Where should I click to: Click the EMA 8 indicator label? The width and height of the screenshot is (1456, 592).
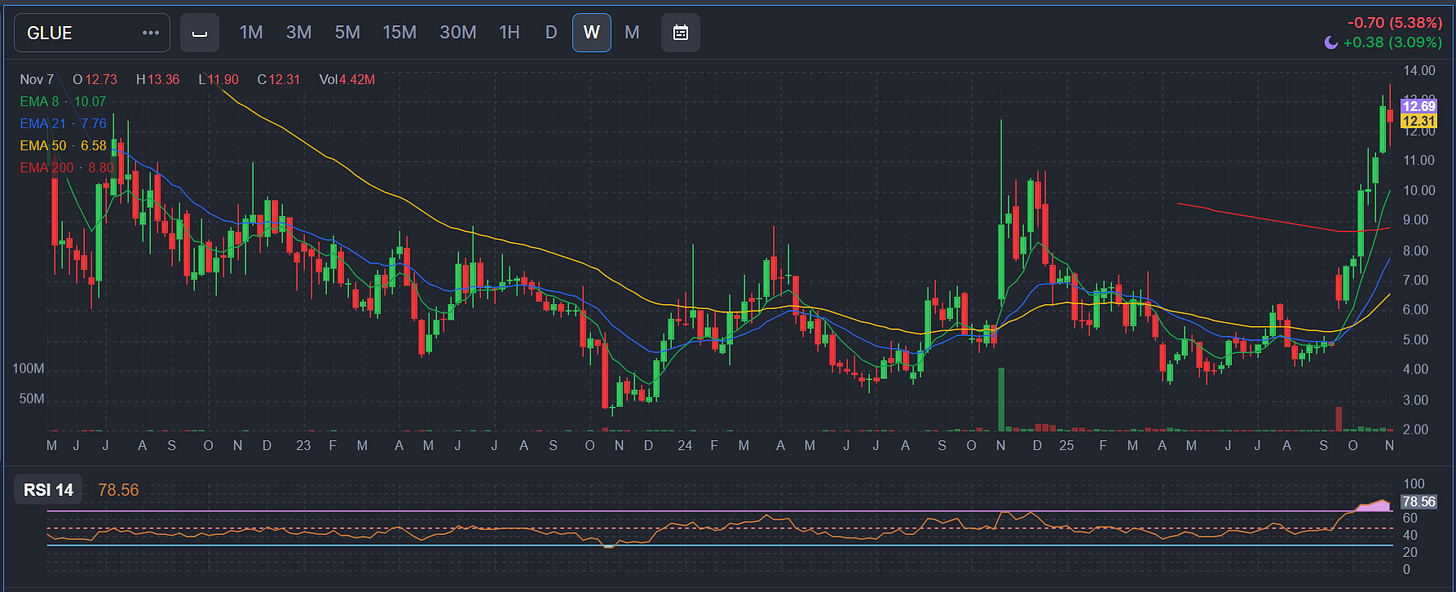coord(62,101)
